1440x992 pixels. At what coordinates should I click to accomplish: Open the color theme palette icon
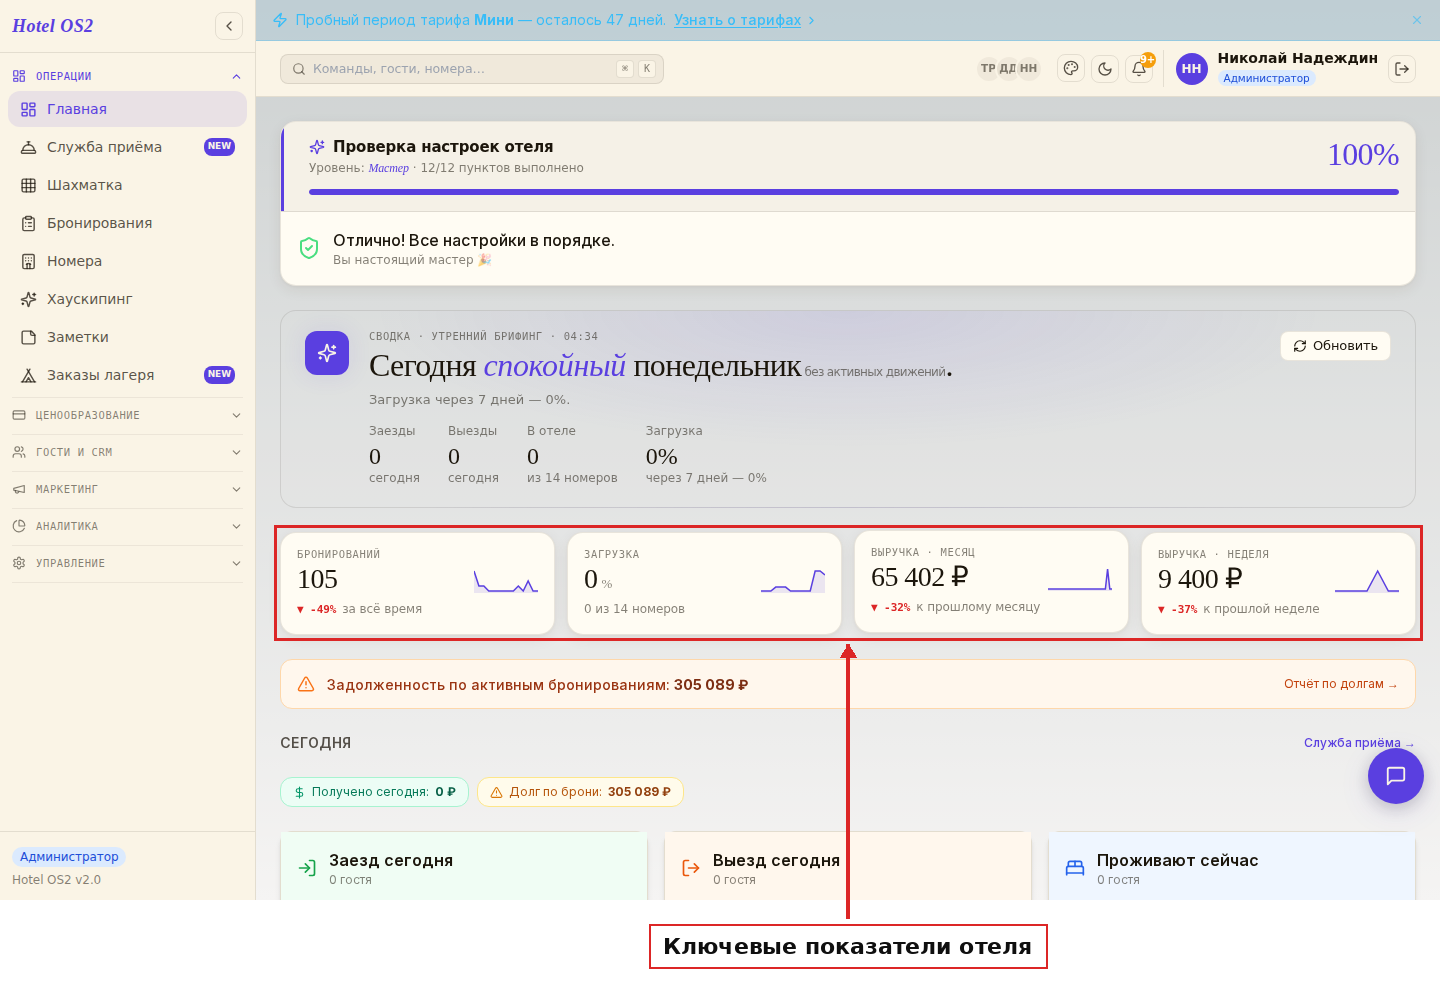(1071, 69)
